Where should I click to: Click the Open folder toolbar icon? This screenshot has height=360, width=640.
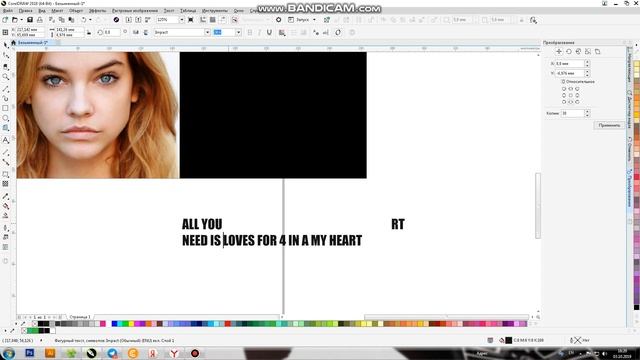click(x=15, y=20)
